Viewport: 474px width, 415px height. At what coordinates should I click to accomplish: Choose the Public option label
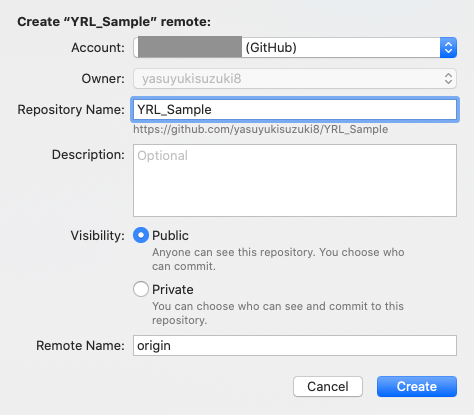point(170,235)
